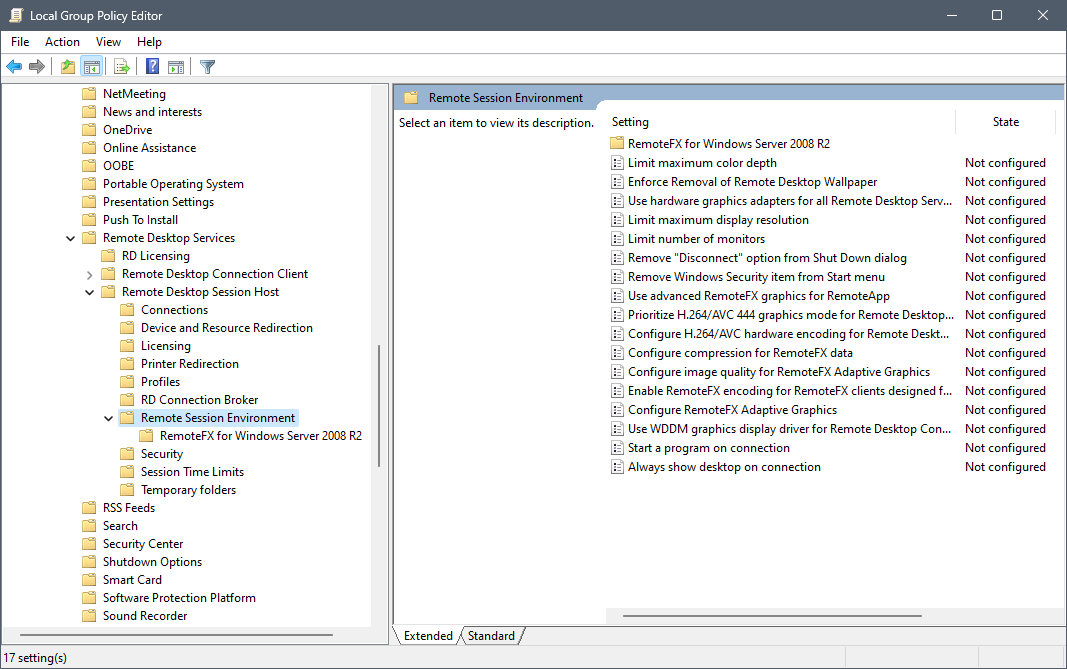Select "Remove Windows Security item from Start menu"

coord(756,277)
